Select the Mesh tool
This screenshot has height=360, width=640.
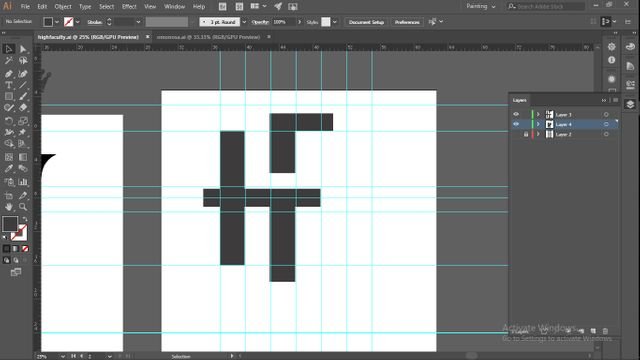click(9, 157)
